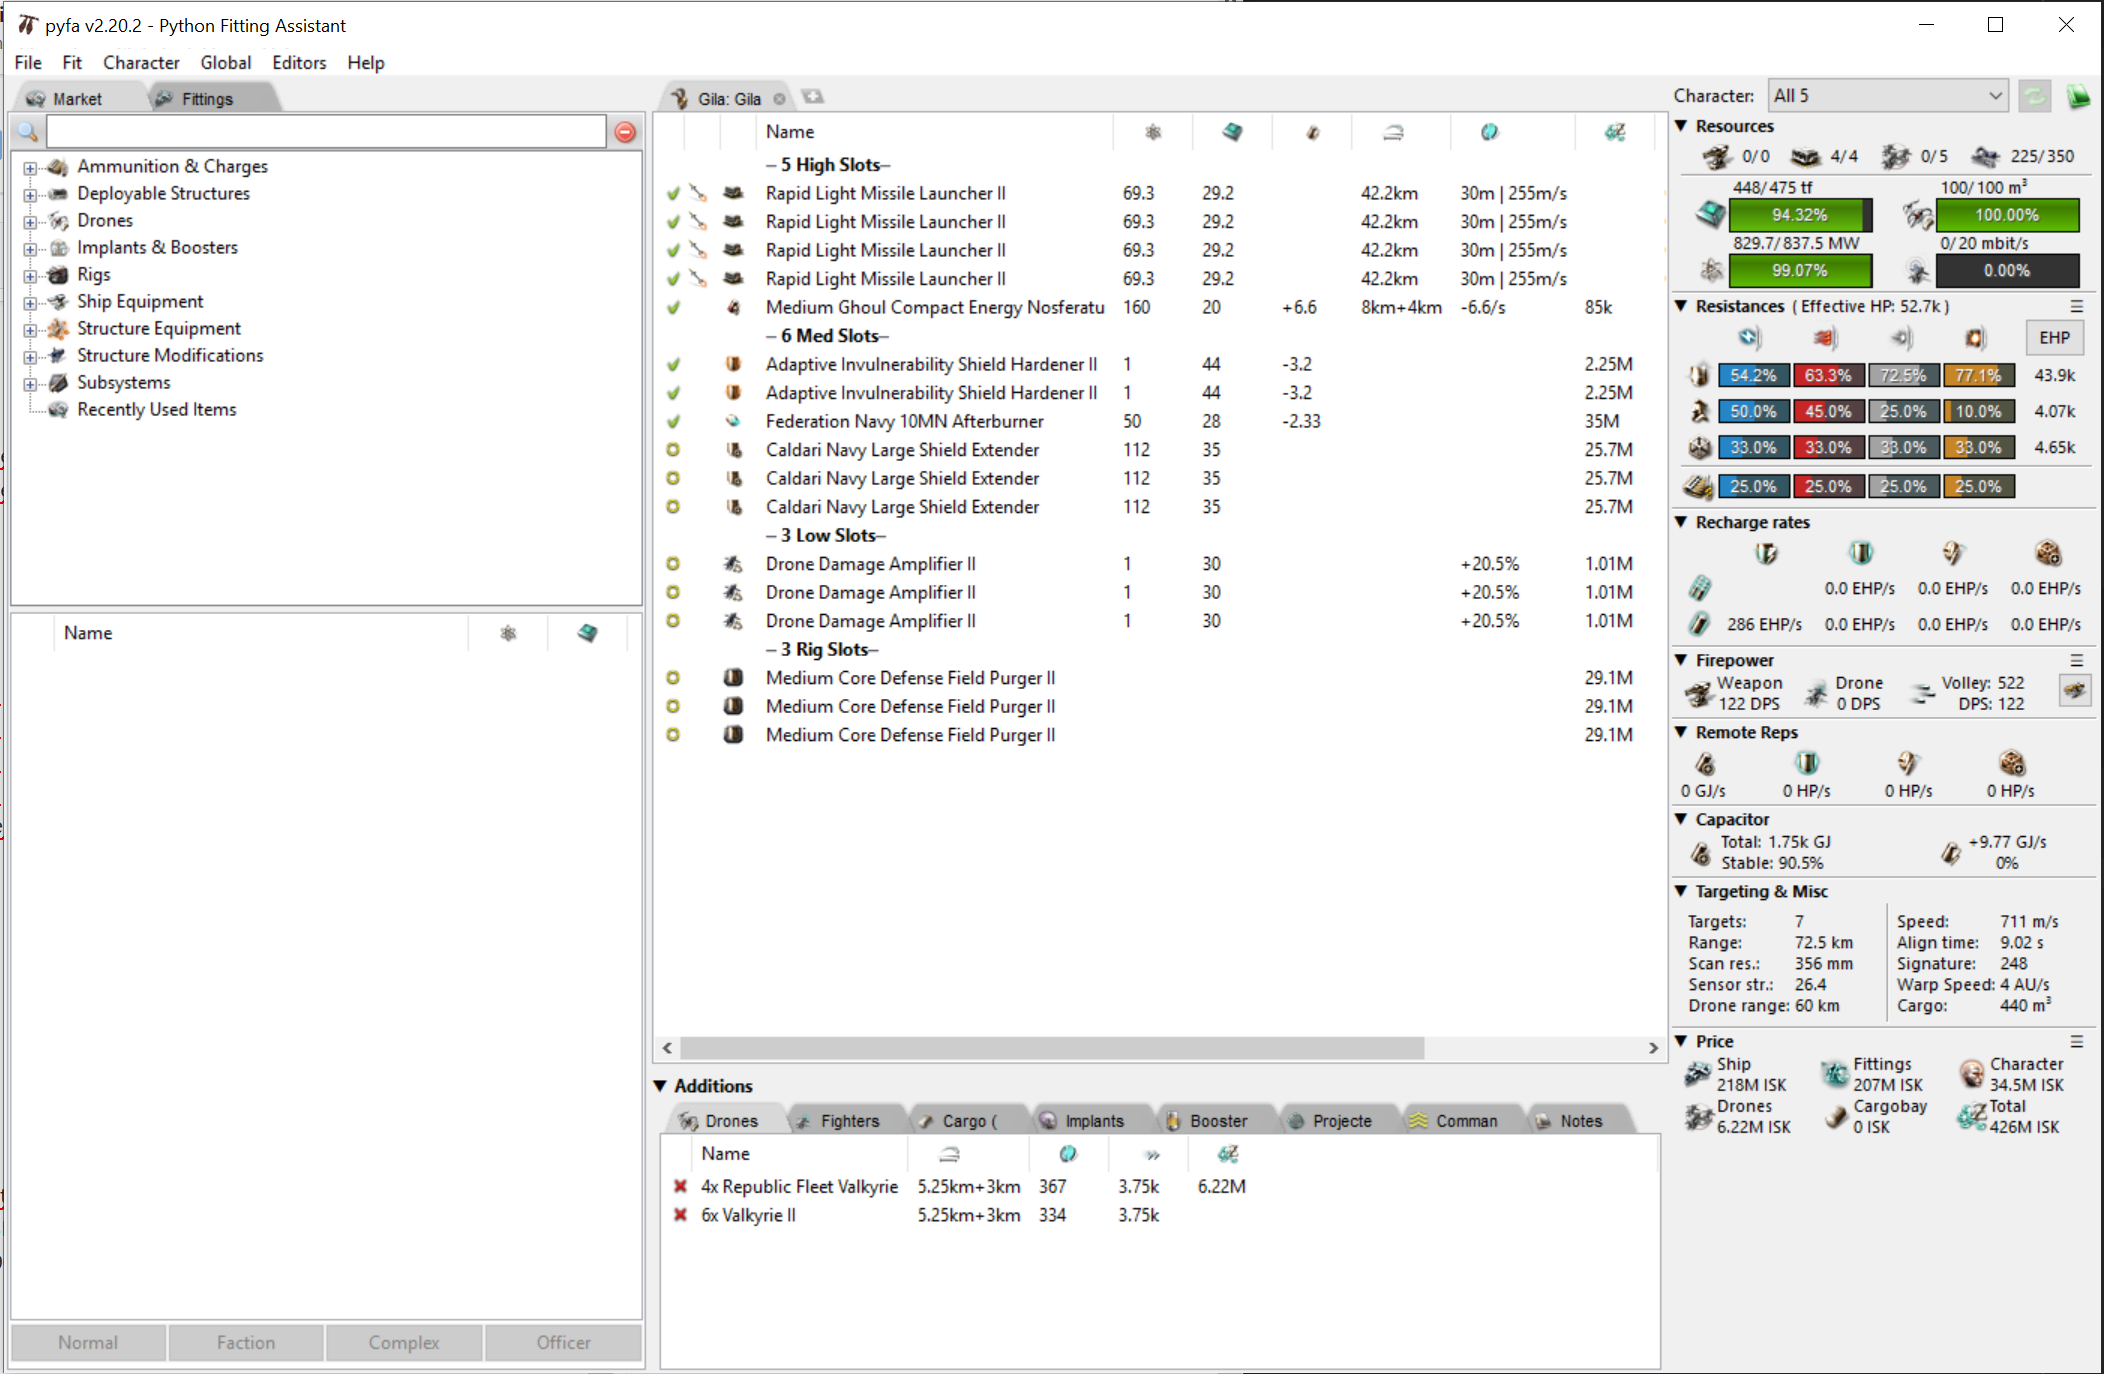
Task: Open the Character selection dropdown
Action: pyautogui.click(x=1887, y=96)
